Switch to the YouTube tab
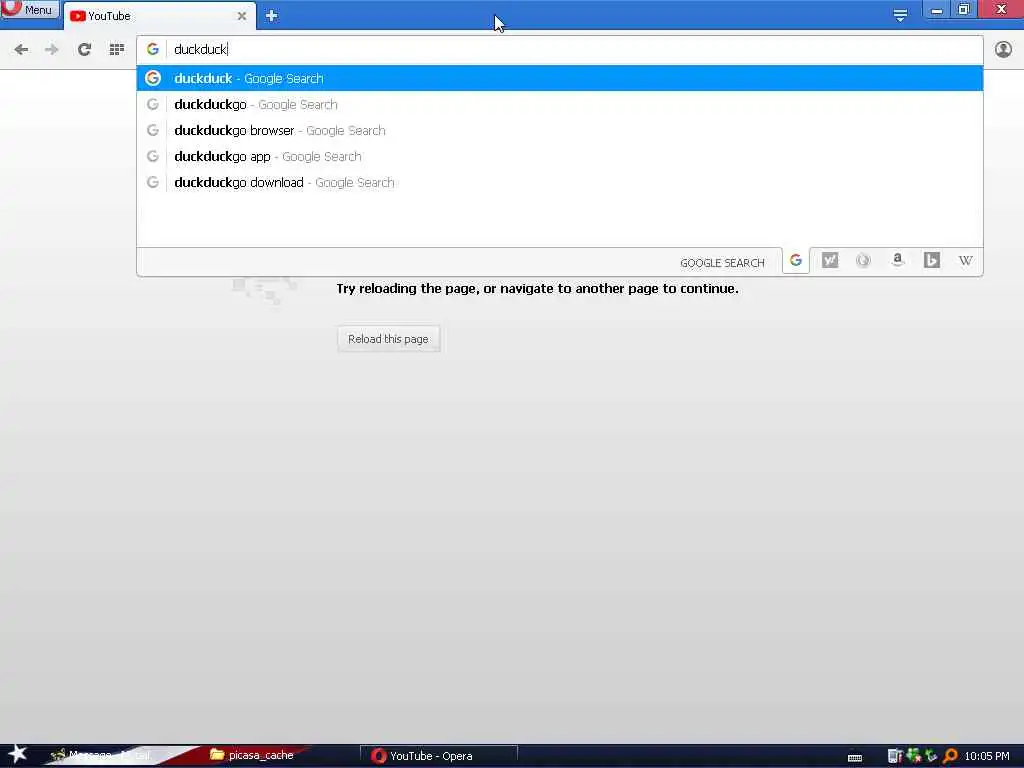This screenshot has width=1024, height=768. tap(158, 16)
